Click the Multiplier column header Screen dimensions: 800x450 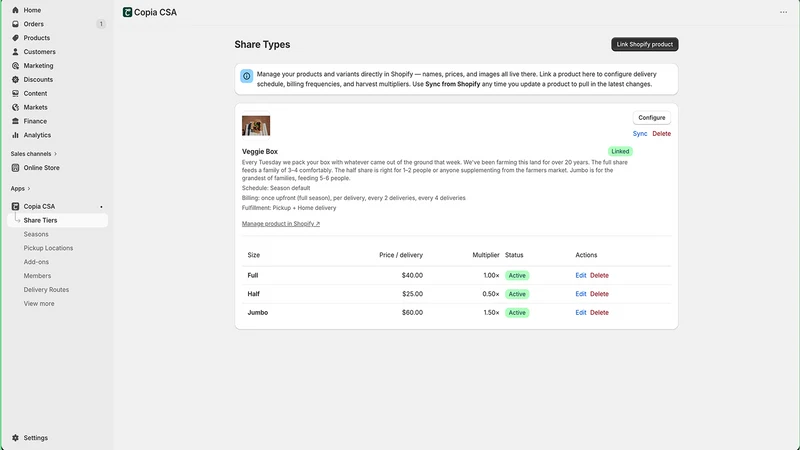[486, 255]
